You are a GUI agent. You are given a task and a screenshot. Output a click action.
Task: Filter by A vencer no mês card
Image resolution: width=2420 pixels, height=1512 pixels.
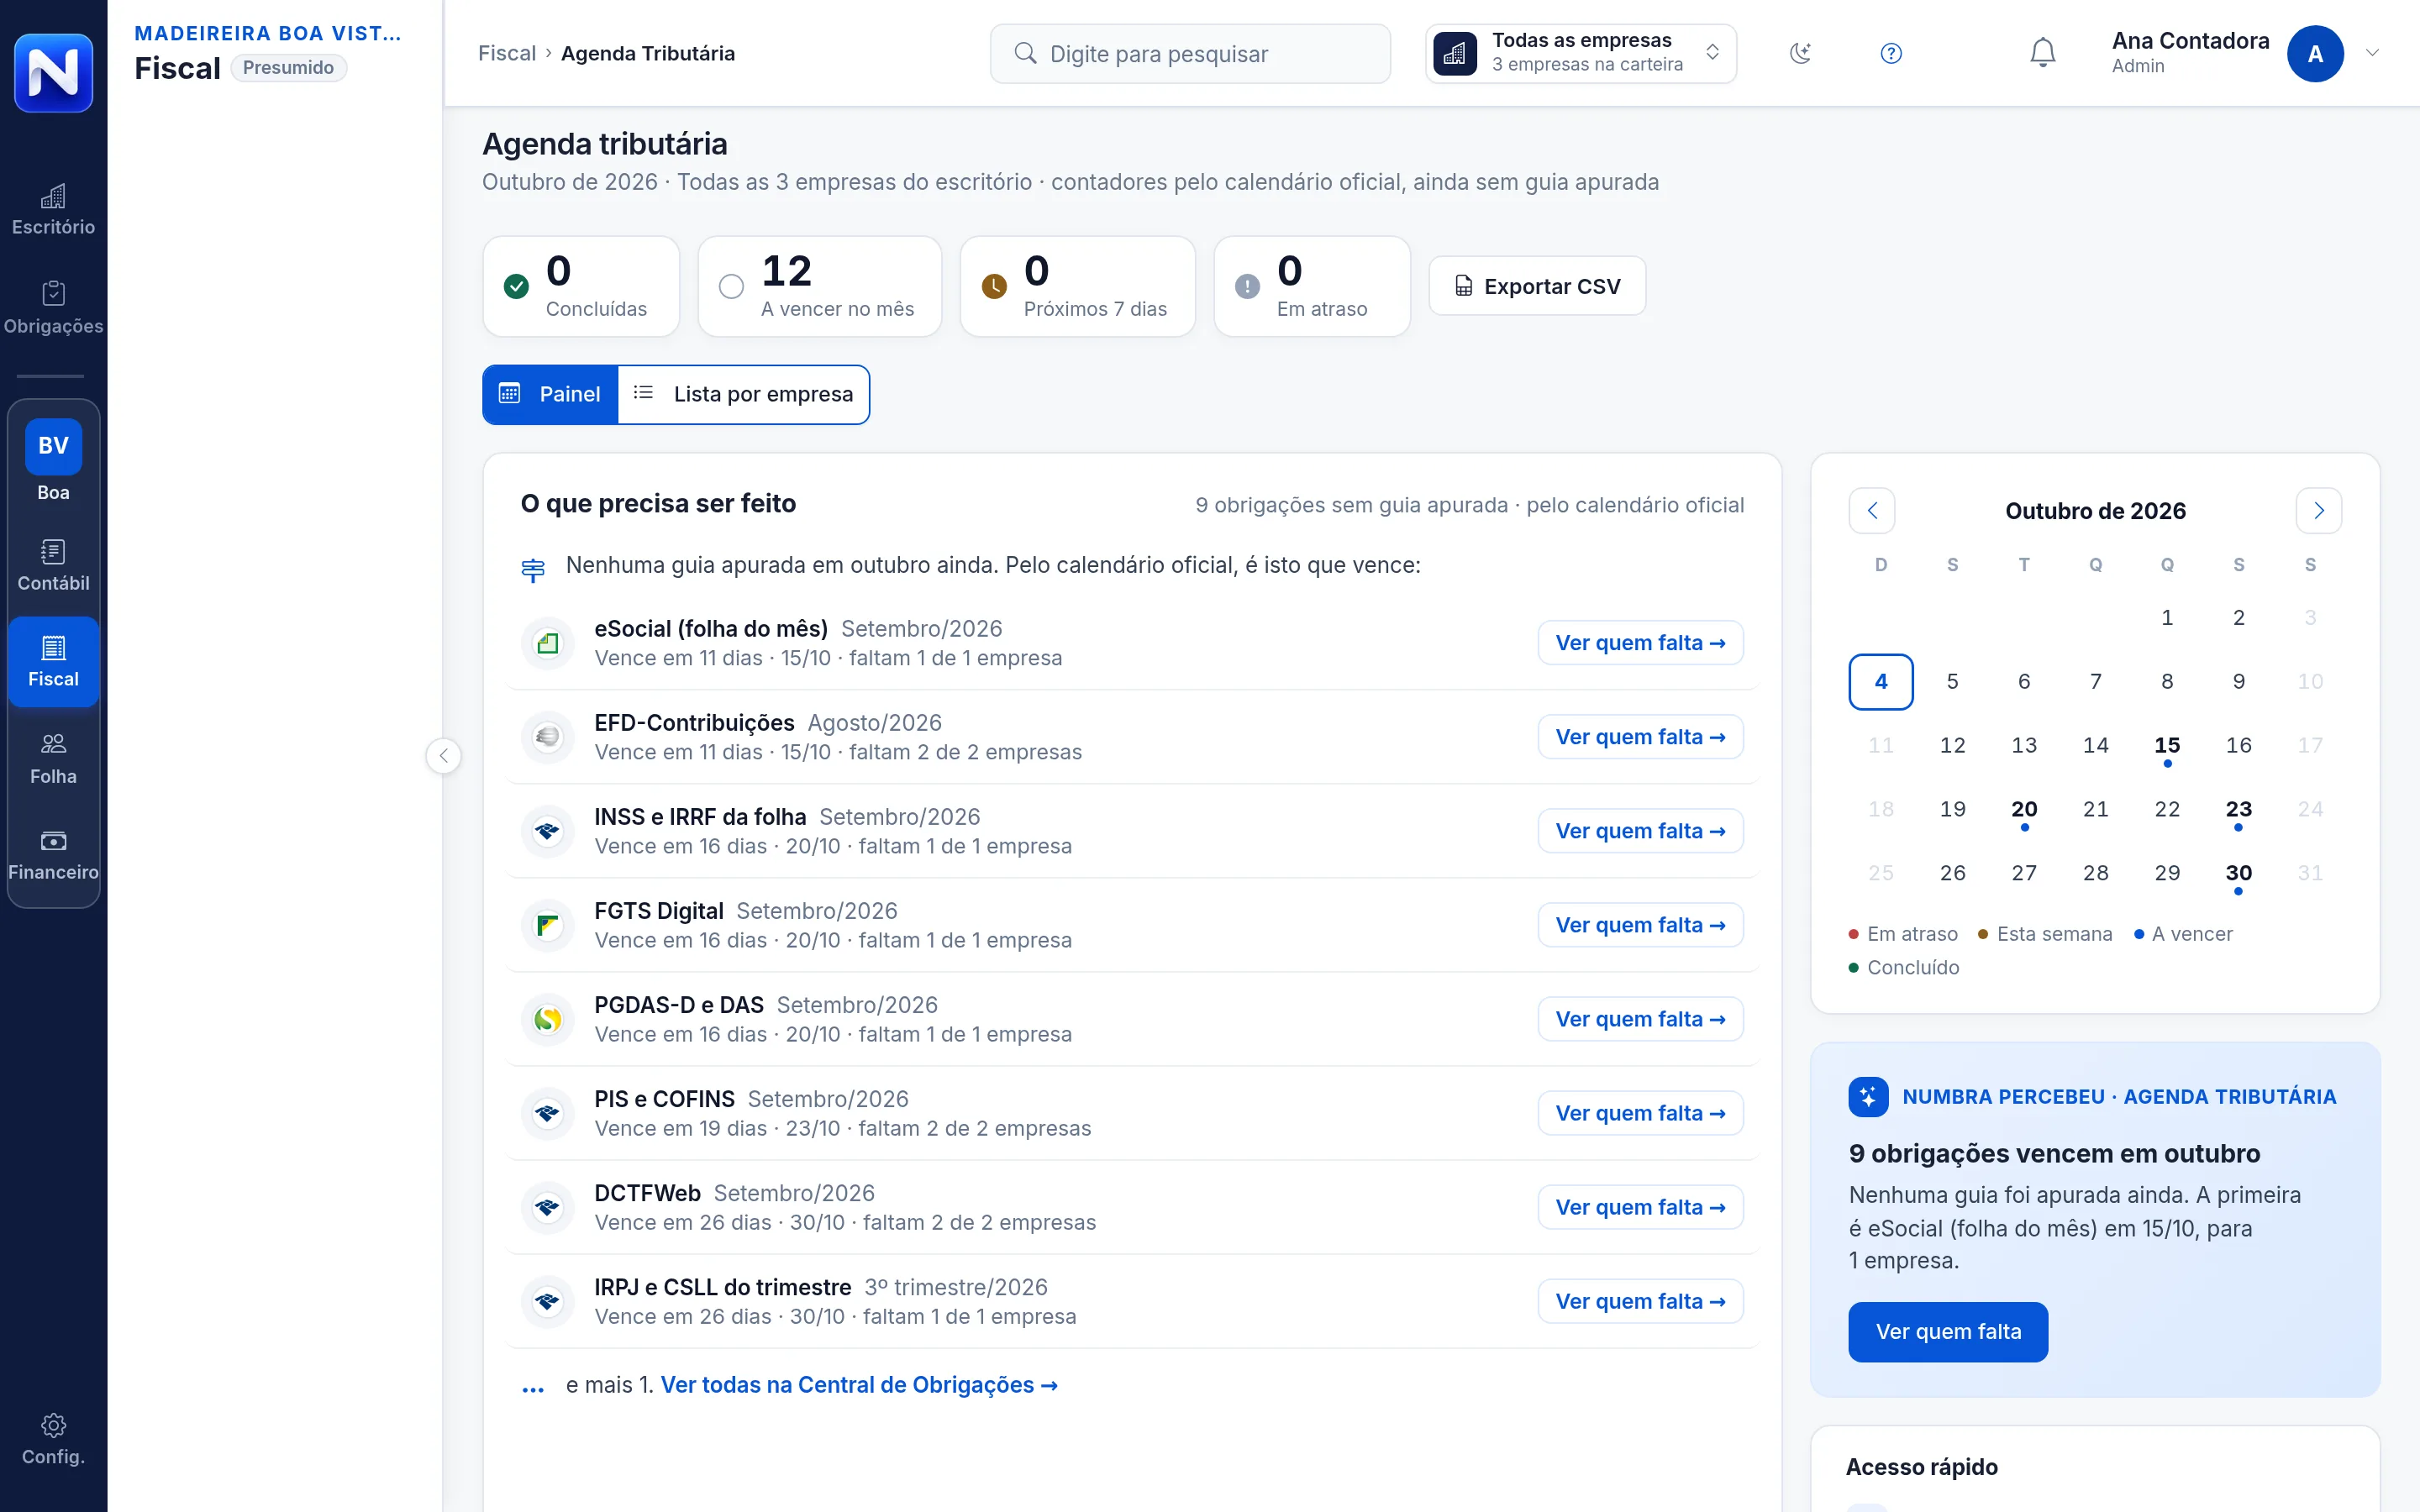819,286
